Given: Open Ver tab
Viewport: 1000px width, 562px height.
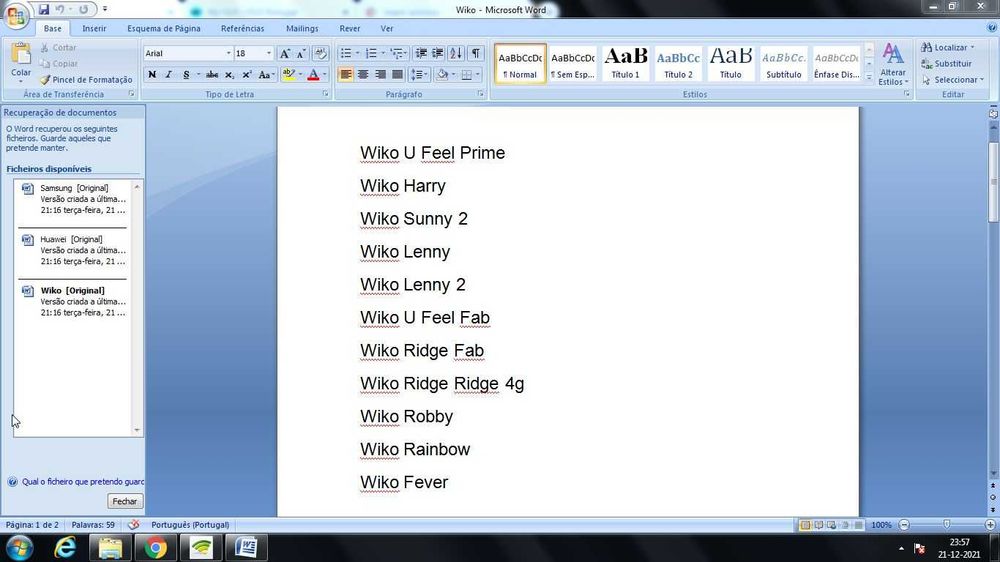Looking at the screenshot, I should point(386,28).
